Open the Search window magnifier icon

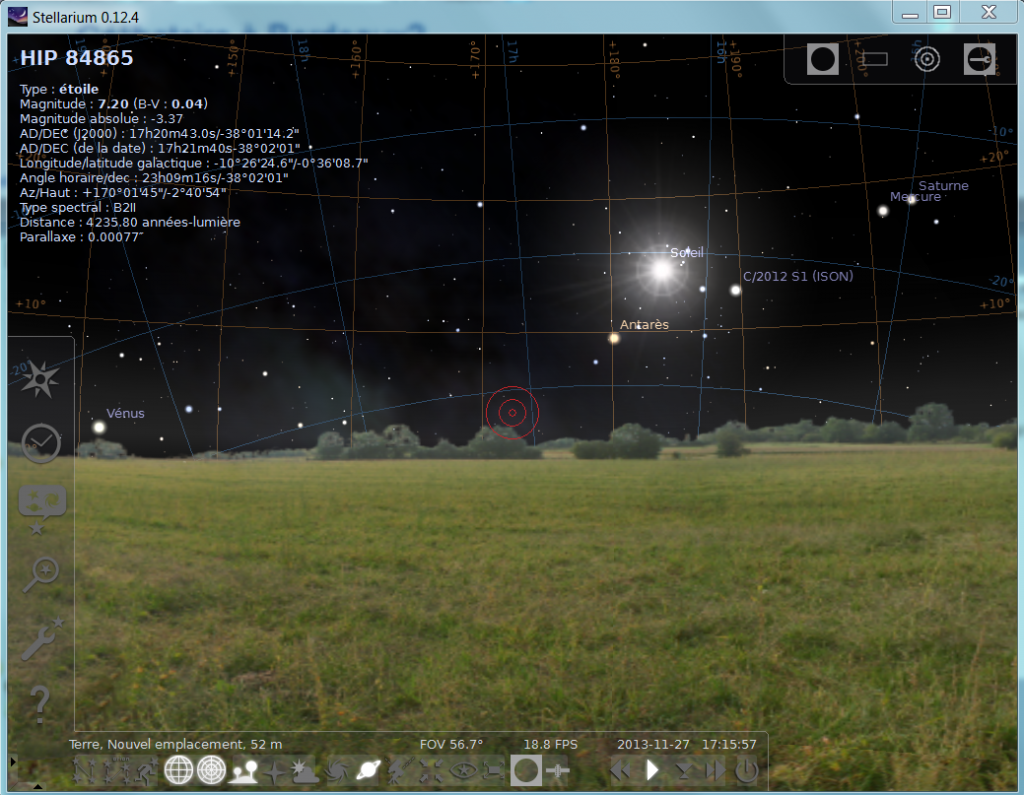coord(41,574)
